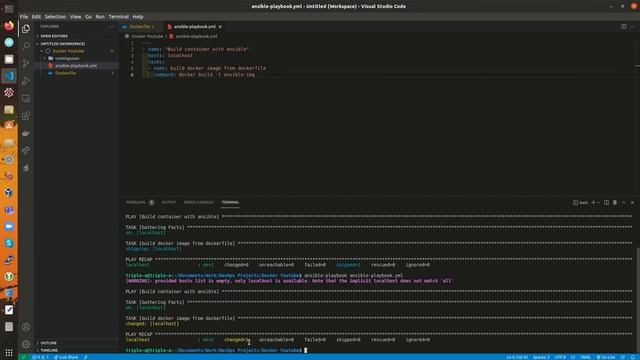Viewport: 640px width, 360px height.
Task: Select the Terminal panel tab
Action: pos(230,202)
